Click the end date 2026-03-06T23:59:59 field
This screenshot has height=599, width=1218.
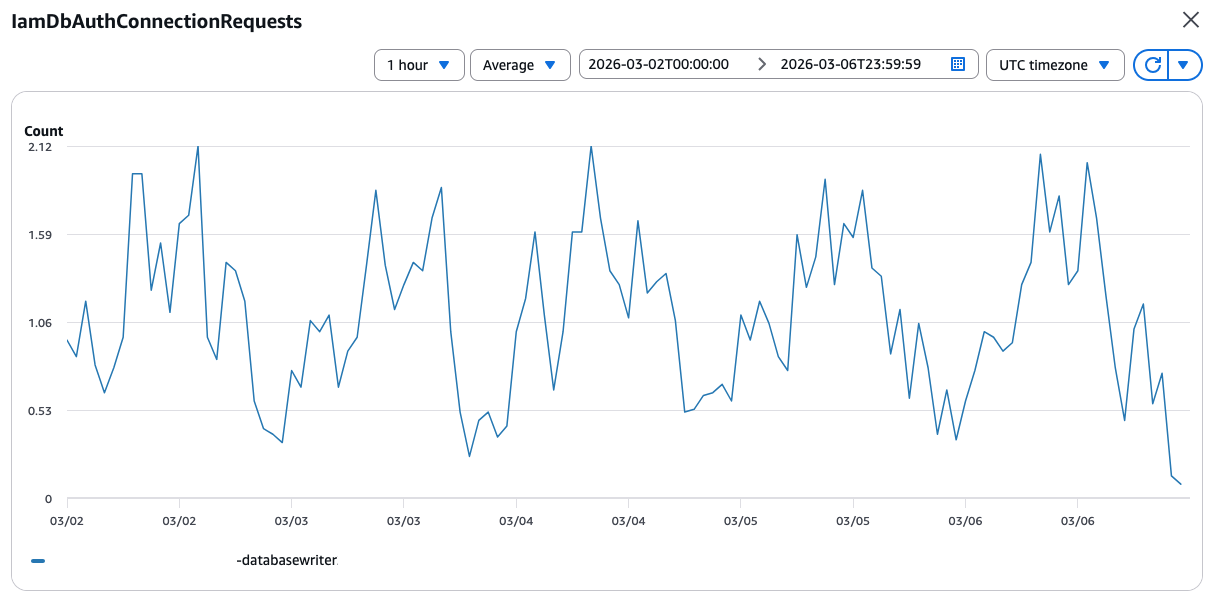point(849,65)
